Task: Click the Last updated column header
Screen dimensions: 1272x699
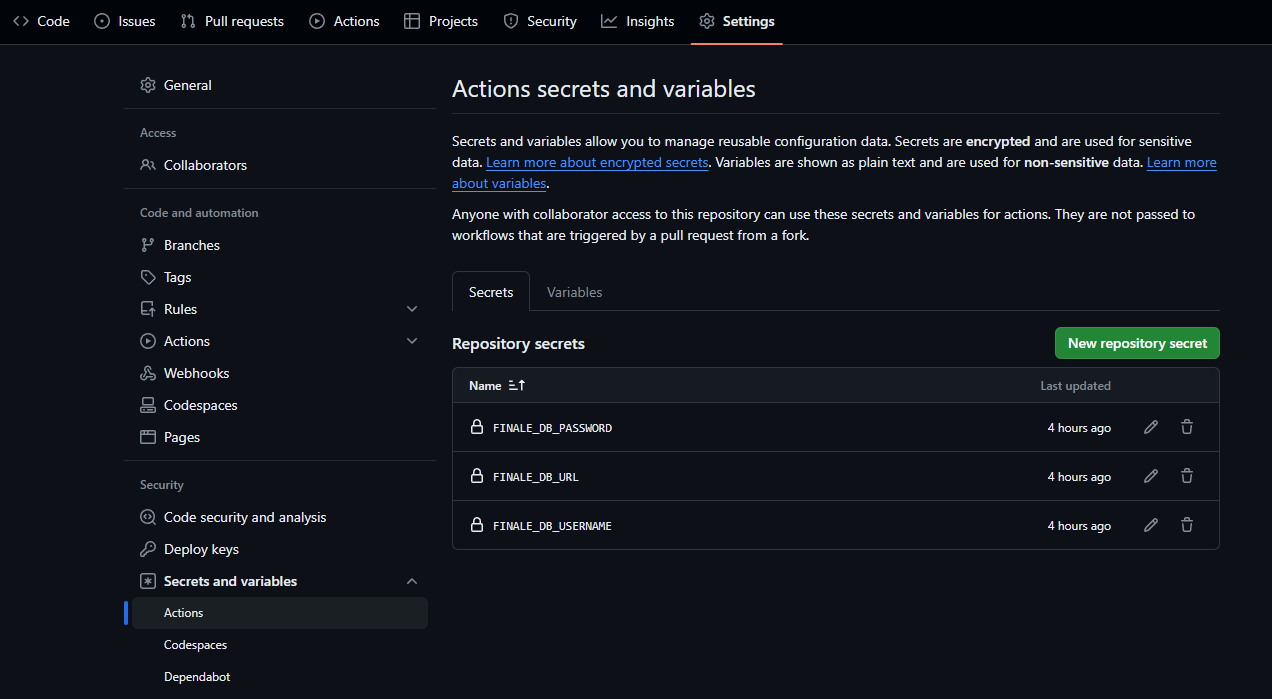Action: coord(1075,386)
